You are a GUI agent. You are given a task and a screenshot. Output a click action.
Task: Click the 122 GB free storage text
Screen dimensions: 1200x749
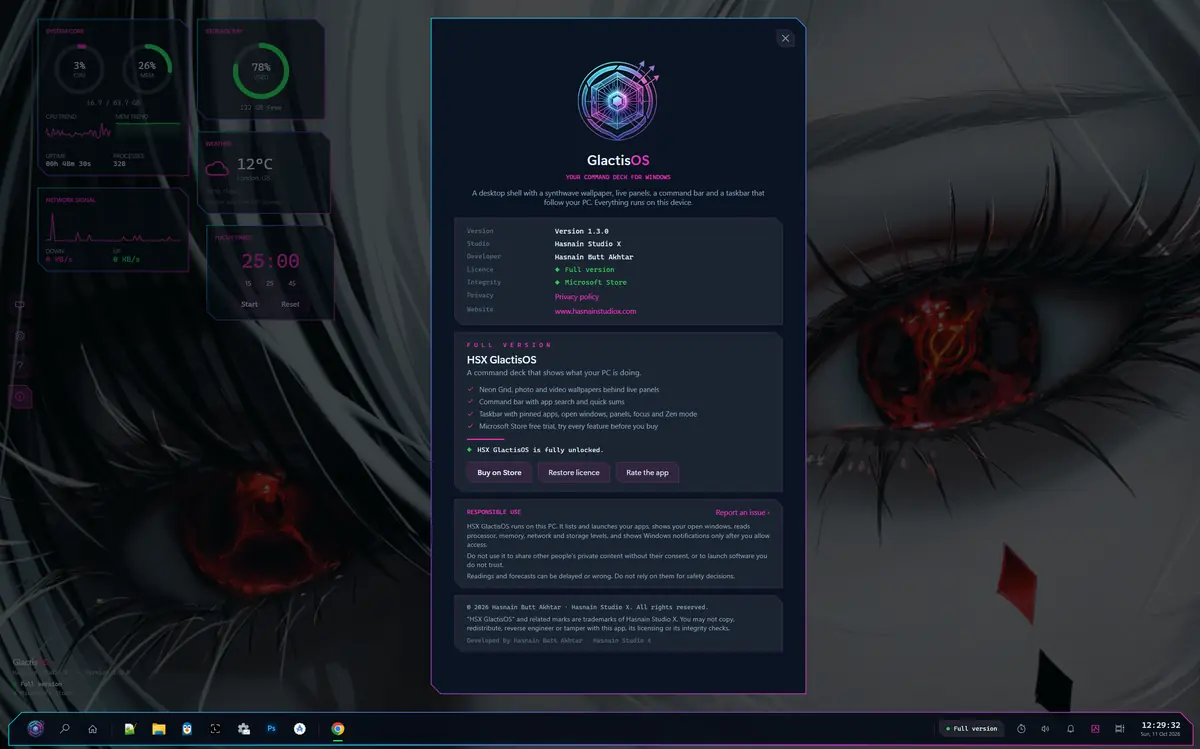(261, 107)
